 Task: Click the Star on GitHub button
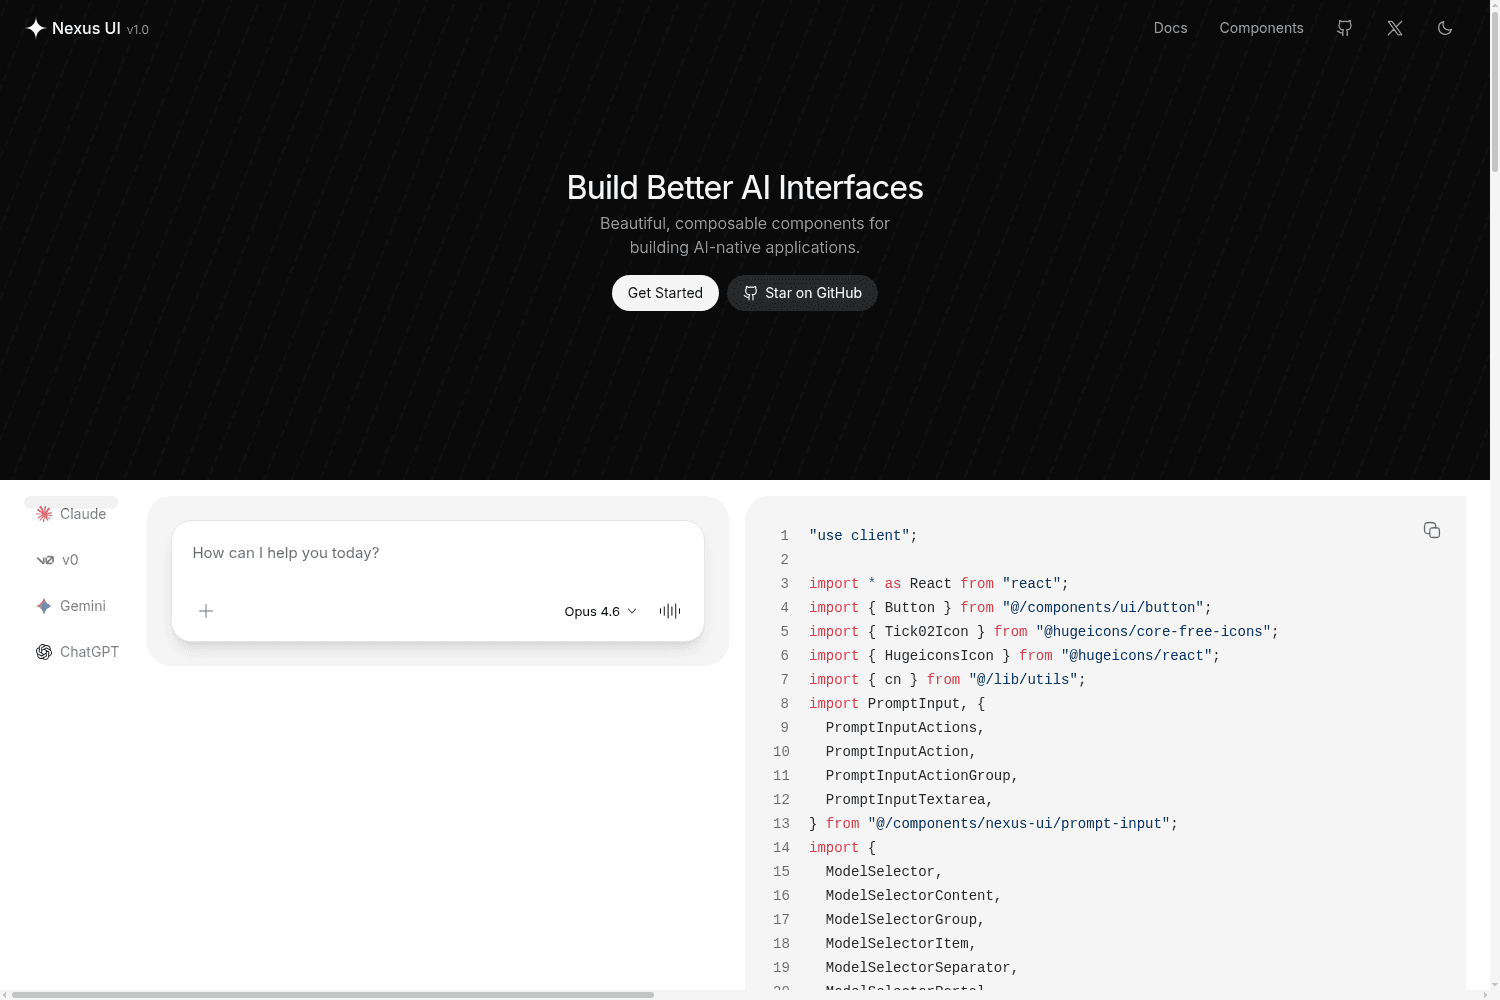coord(802,293)
